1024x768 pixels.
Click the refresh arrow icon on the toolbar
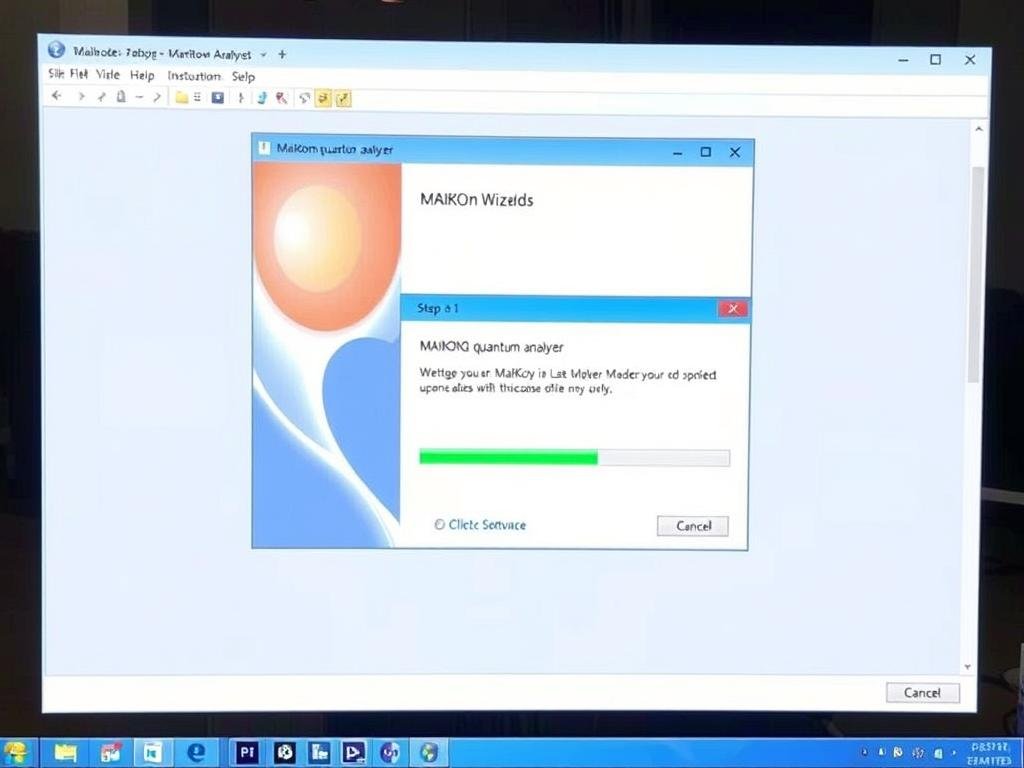[x=304, y=97]
